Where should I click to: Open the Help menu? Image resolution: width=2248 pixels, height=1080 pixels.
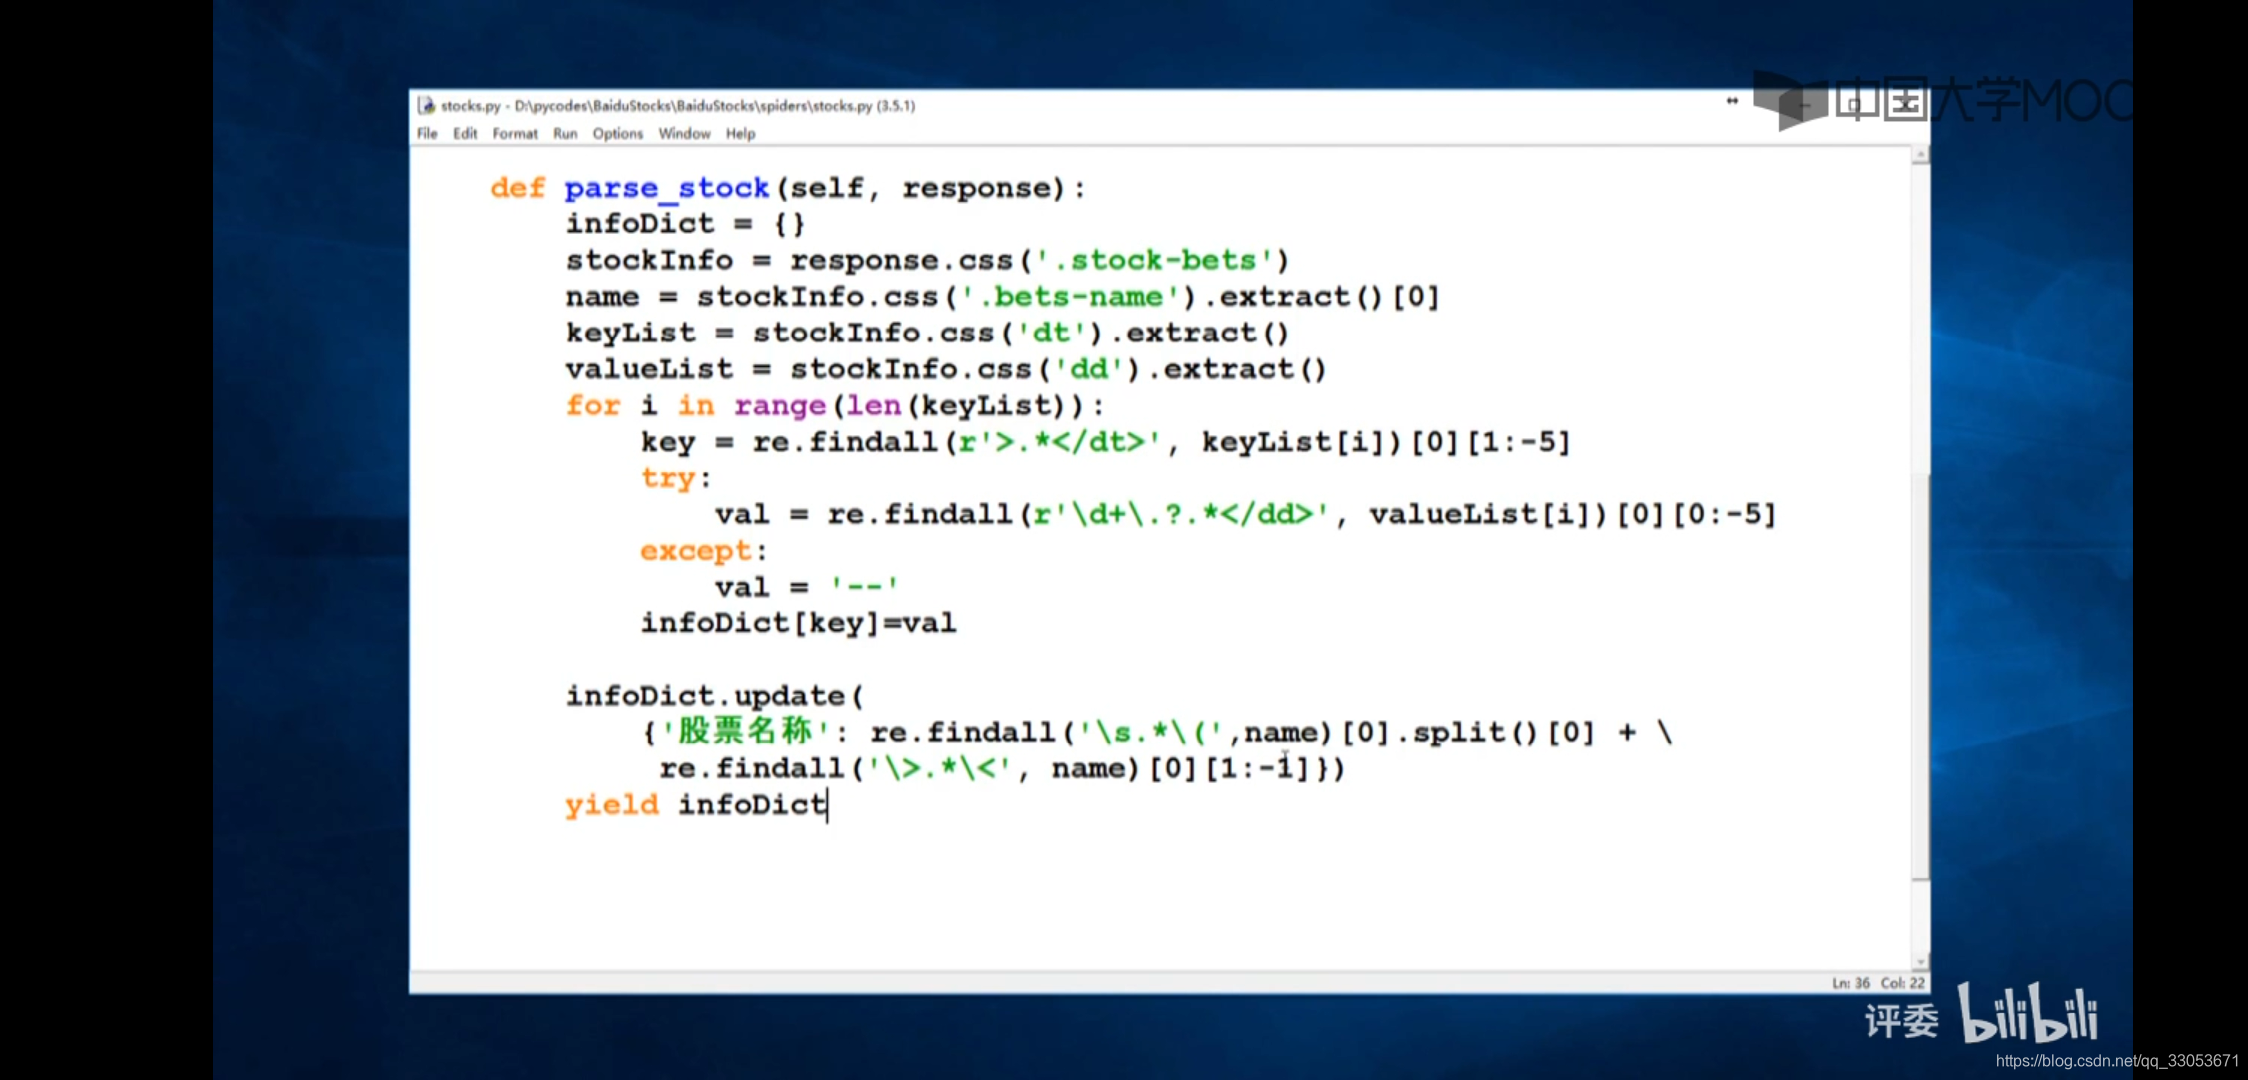[x=741, y=134]
